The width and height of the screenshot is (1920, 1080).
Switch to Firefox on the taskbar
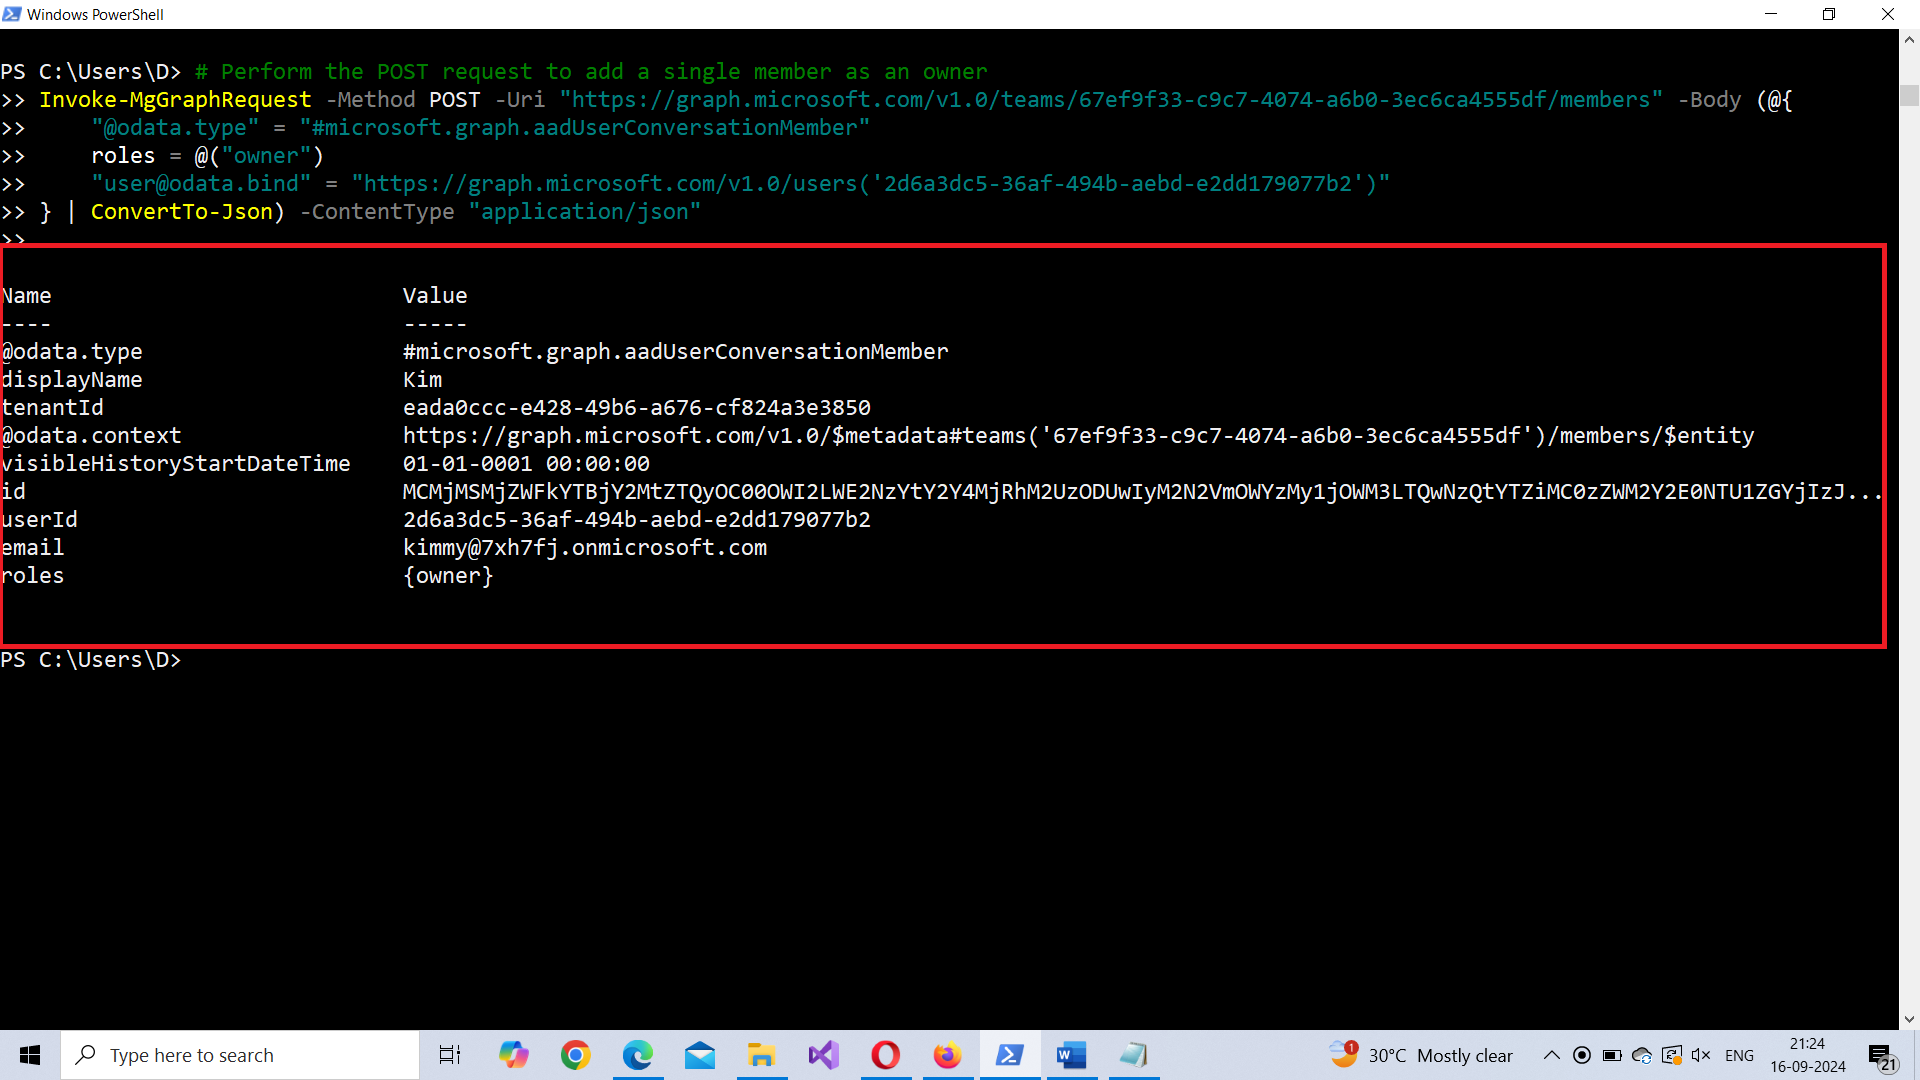pos(947,1055)
